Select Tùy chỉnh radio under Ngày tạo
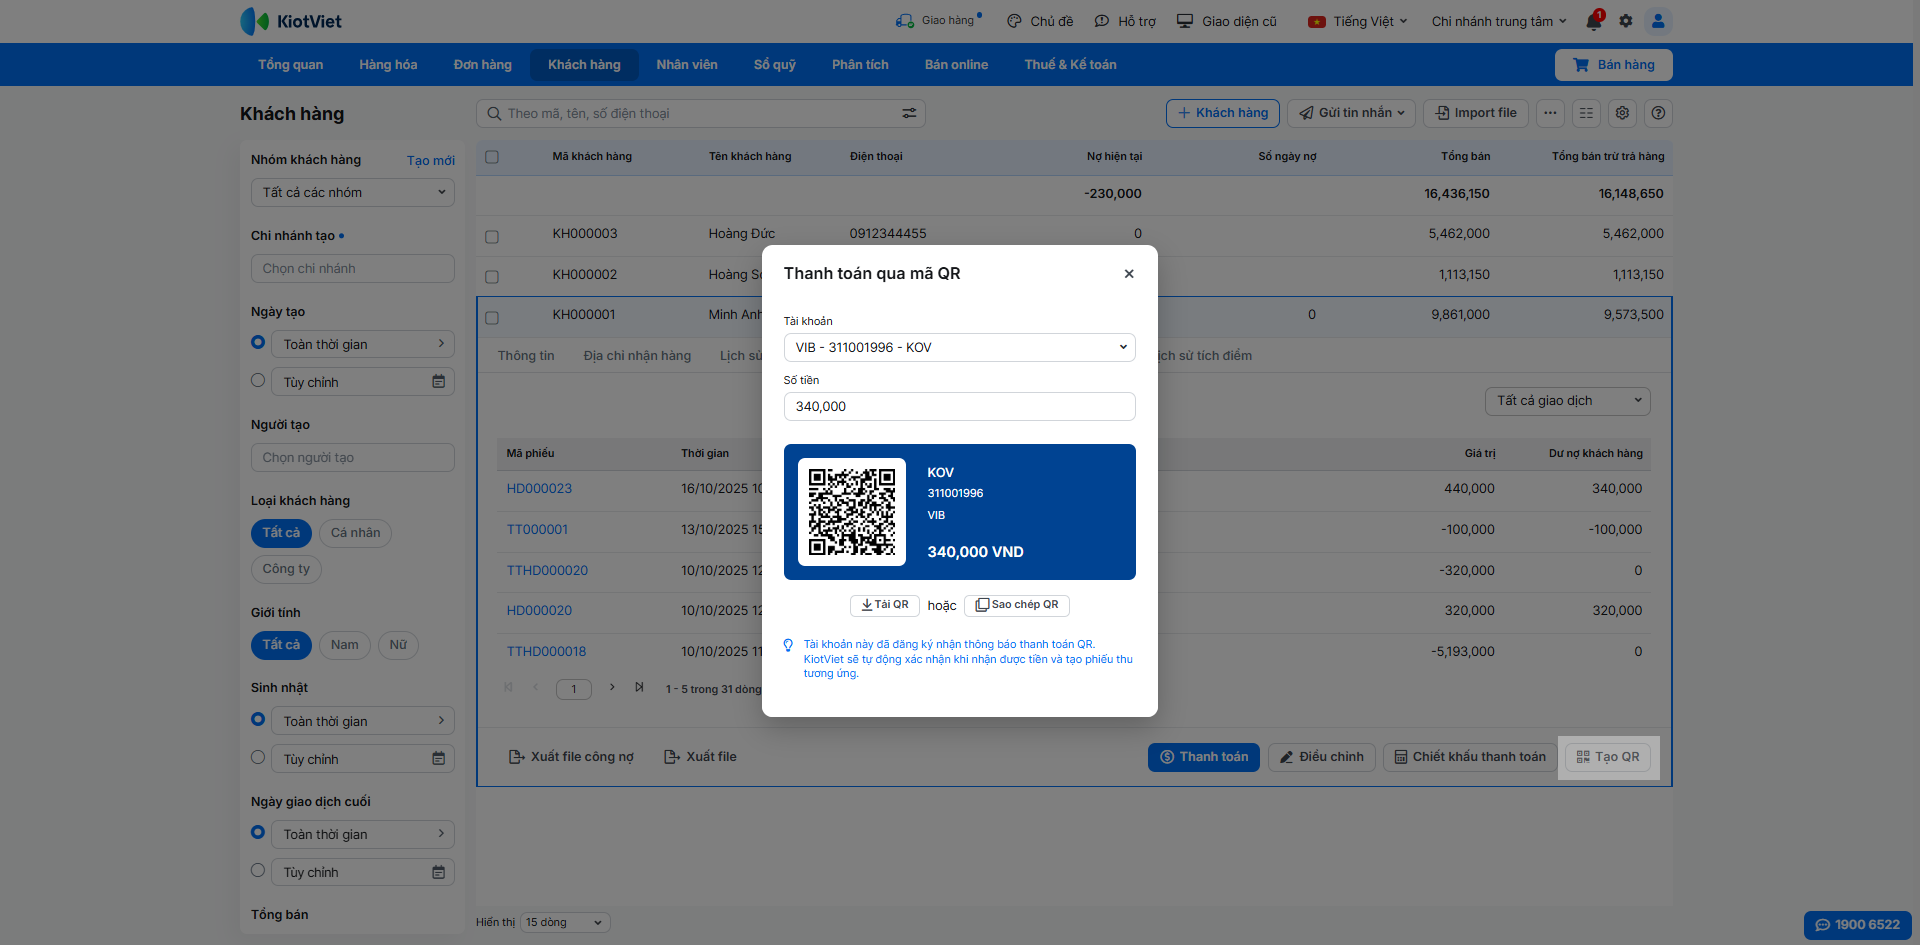The height and width of the screenshot is (945, 1920). (258, 381)
